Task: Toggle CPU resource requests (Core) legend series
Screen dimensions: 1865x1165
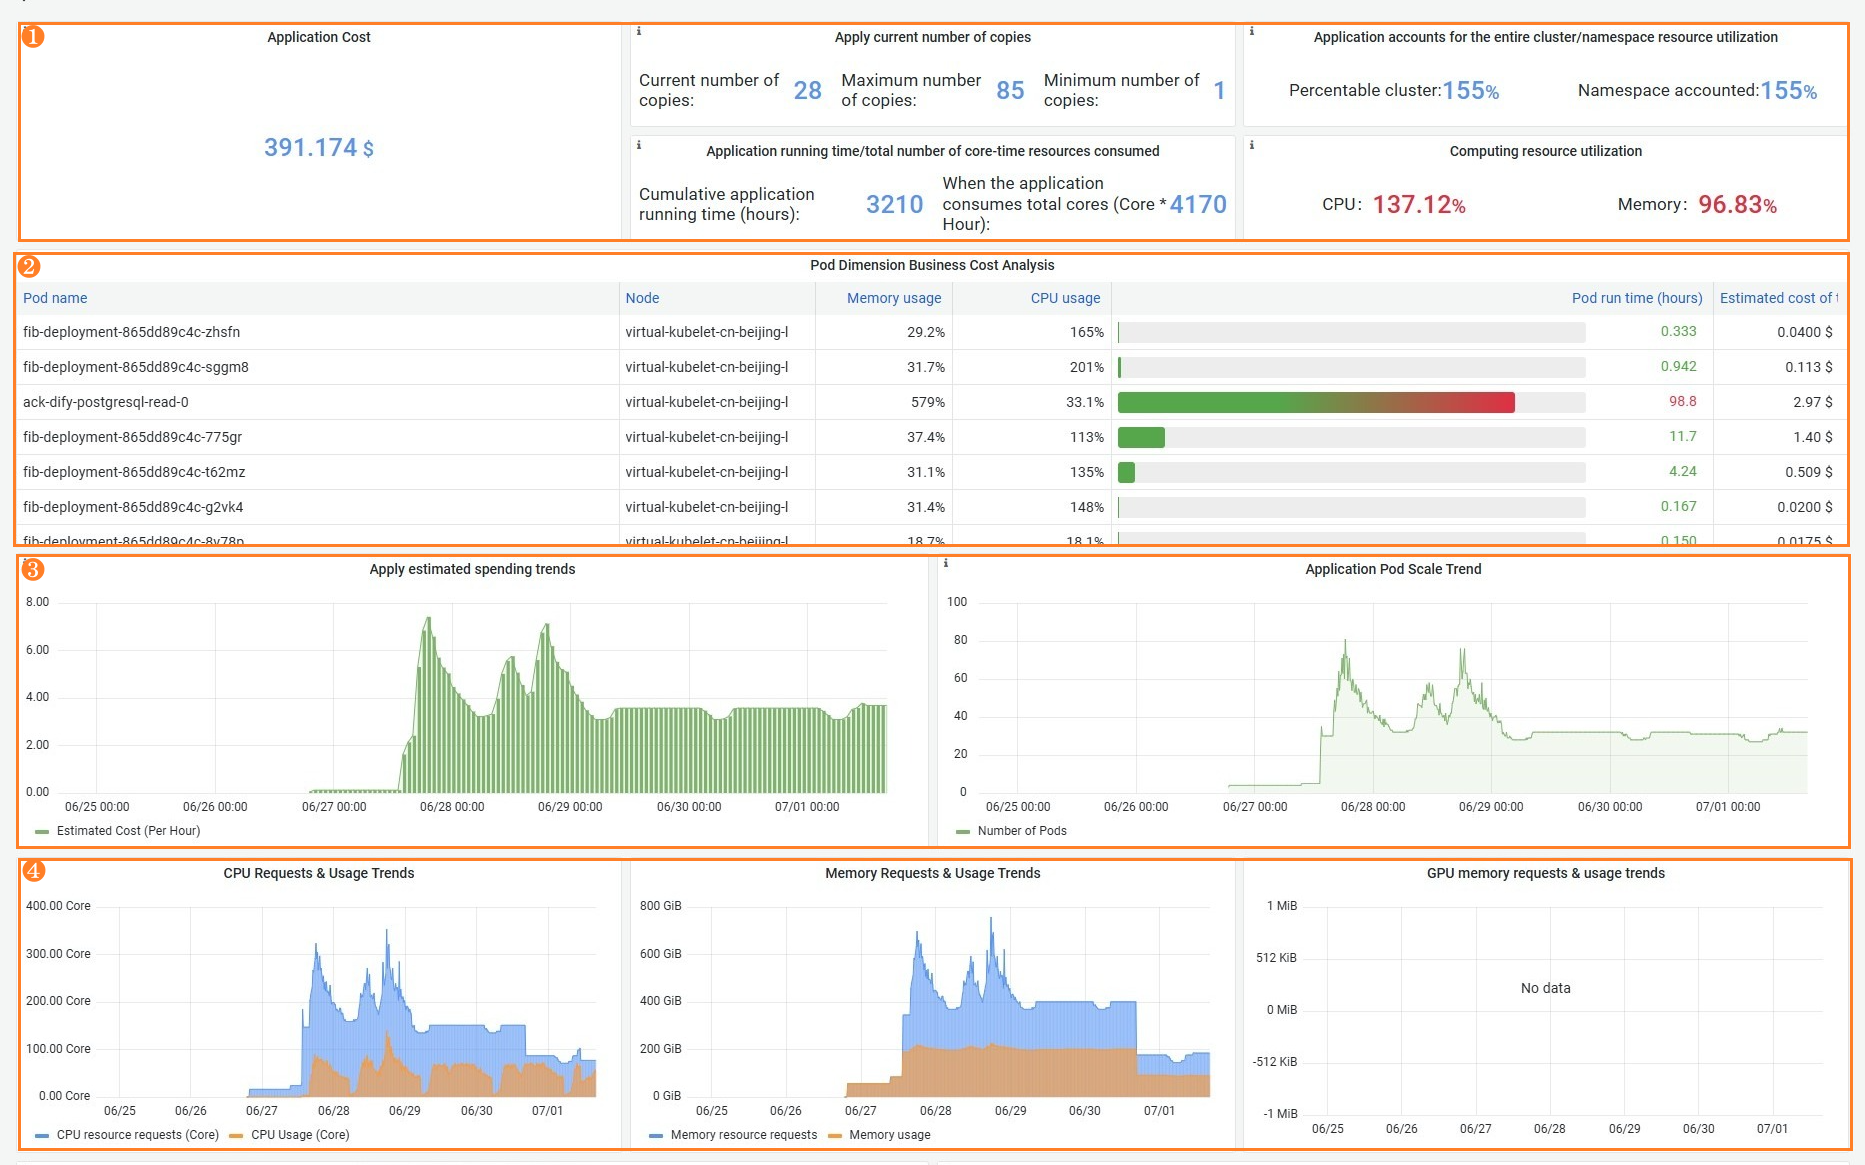Action: point(137,1135)
